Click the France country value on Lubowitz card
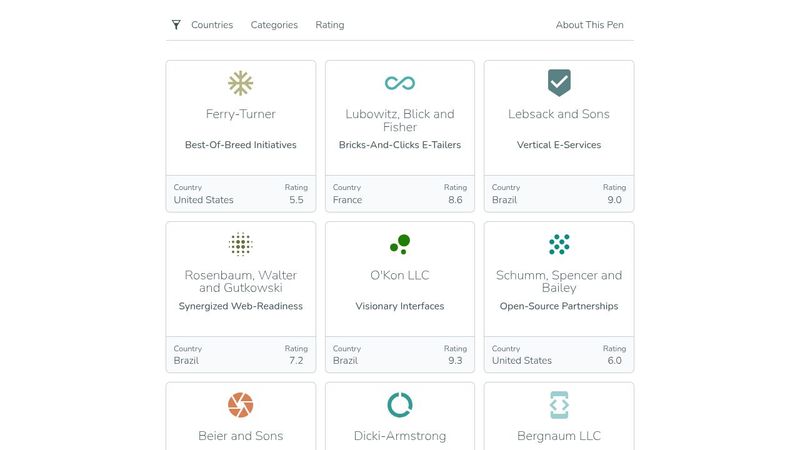 [347, 200]
